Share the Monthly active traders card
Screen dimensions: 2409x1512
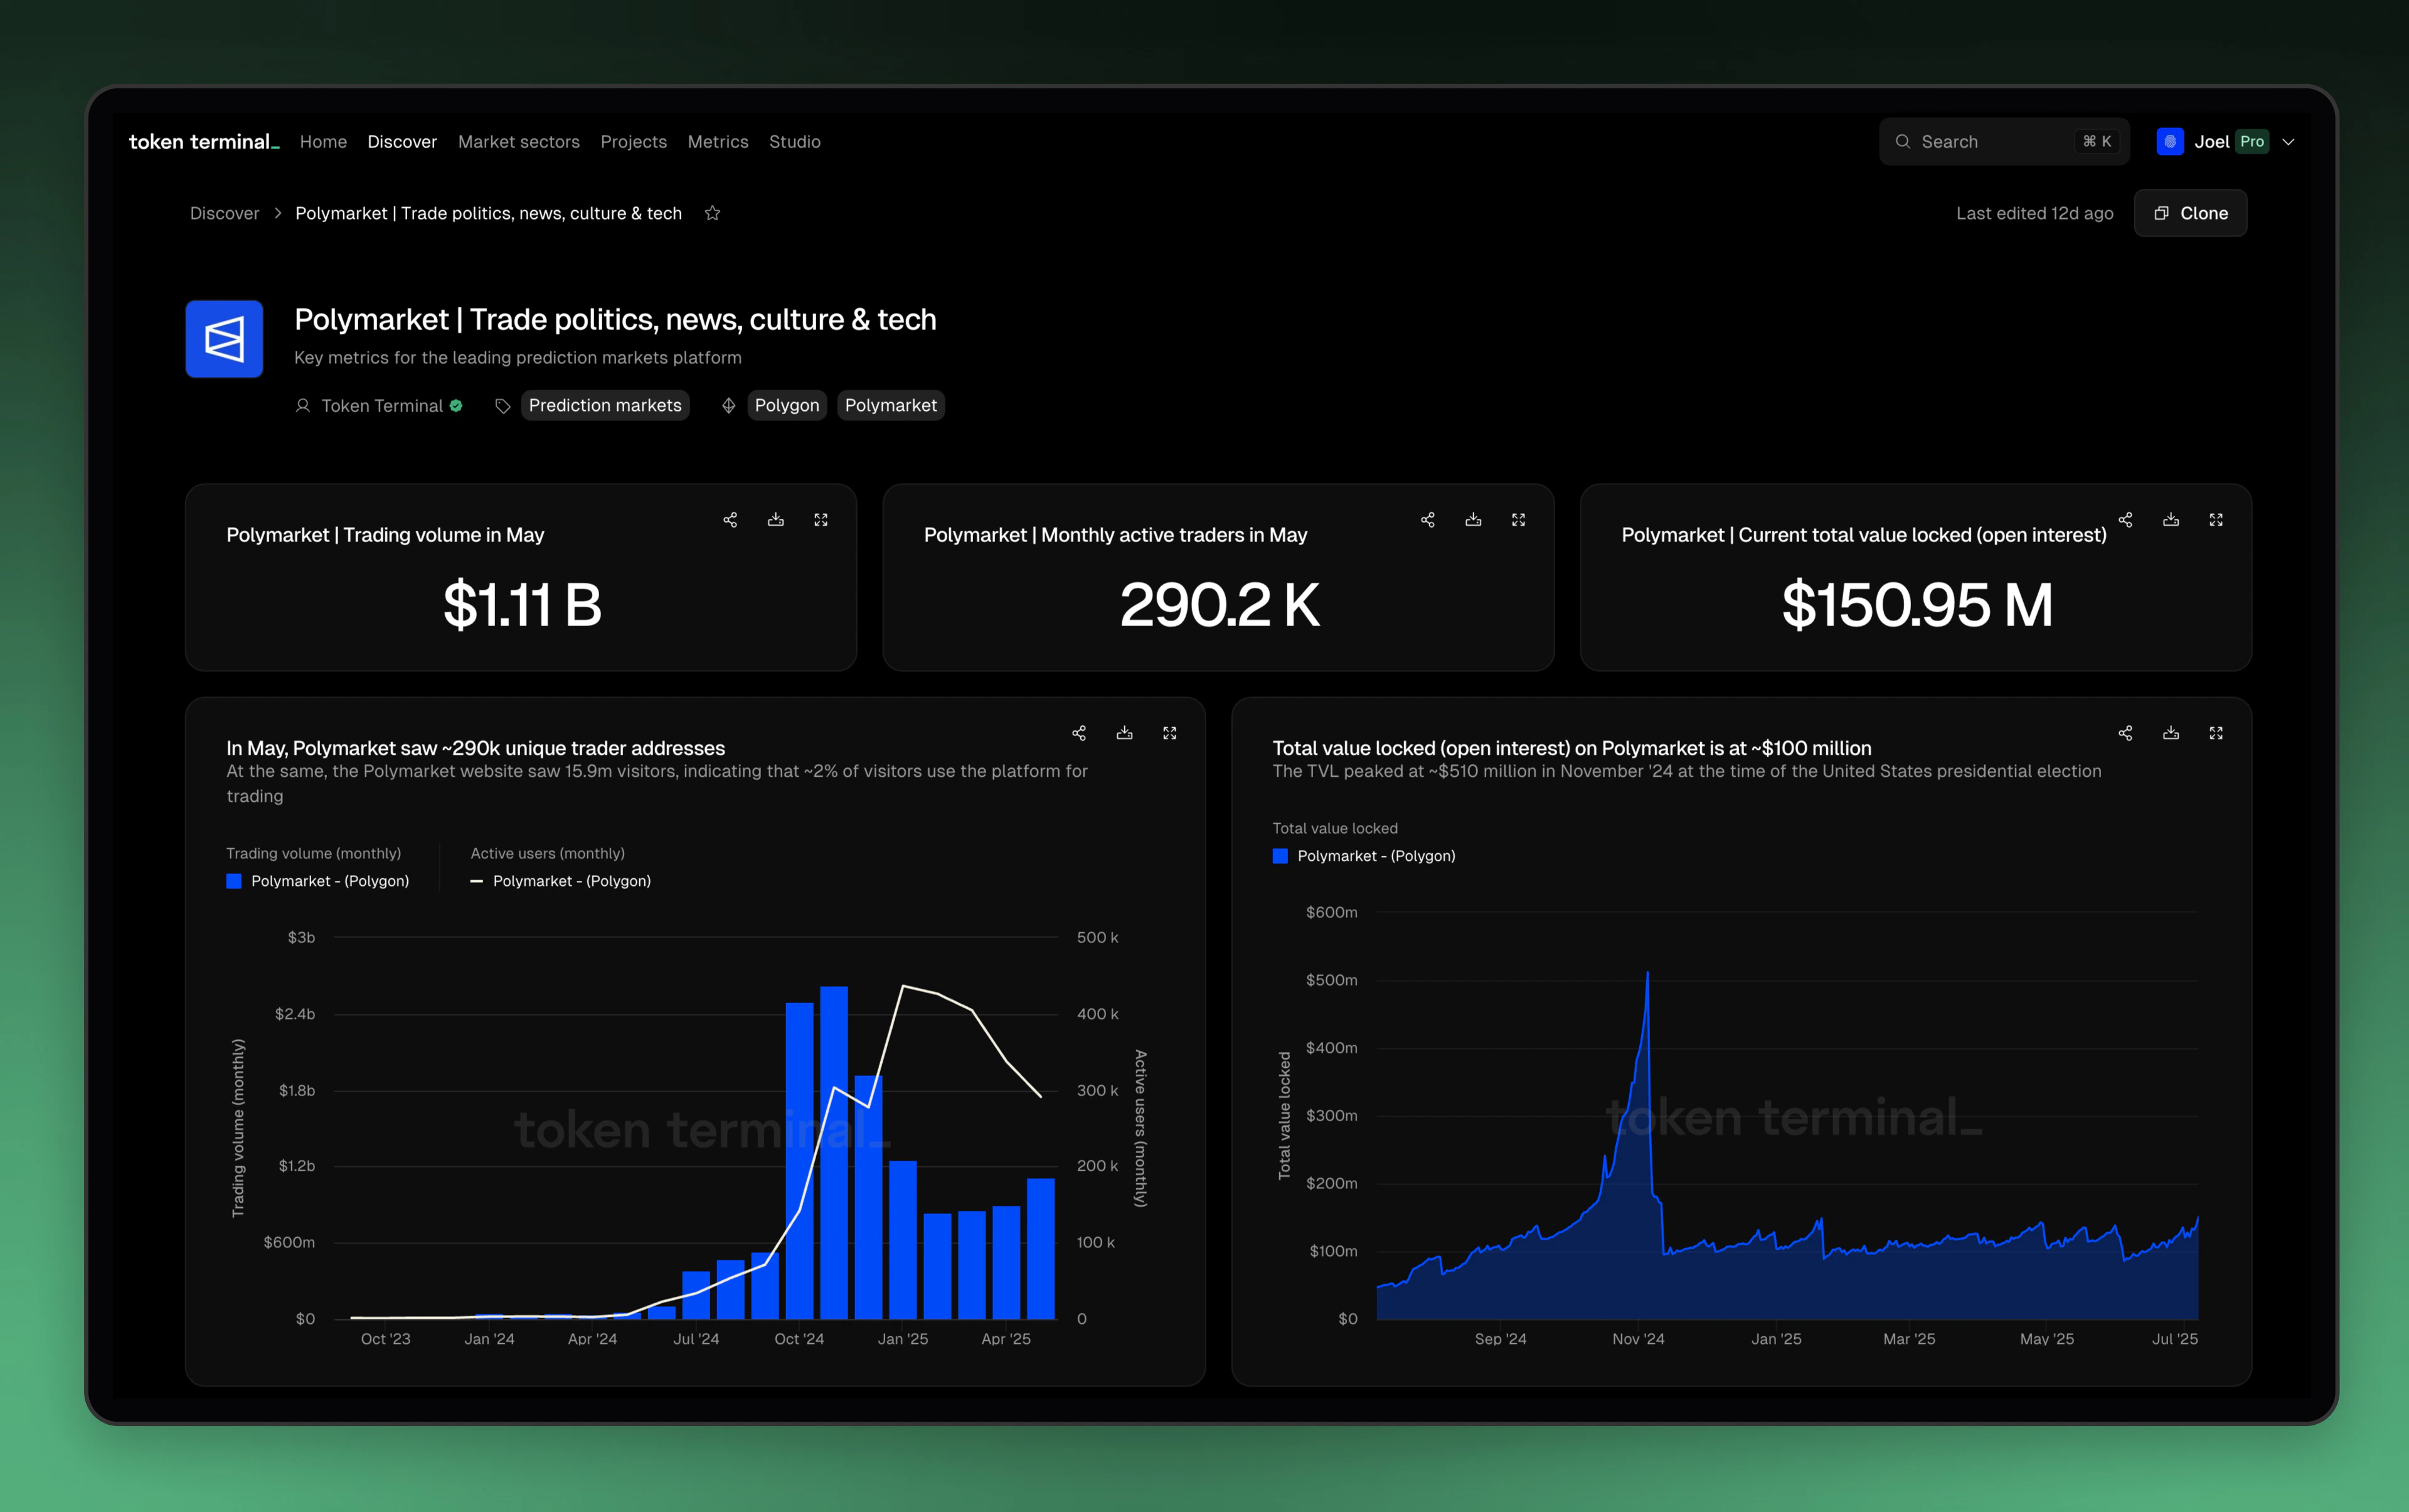click(x=1428, y=520)
